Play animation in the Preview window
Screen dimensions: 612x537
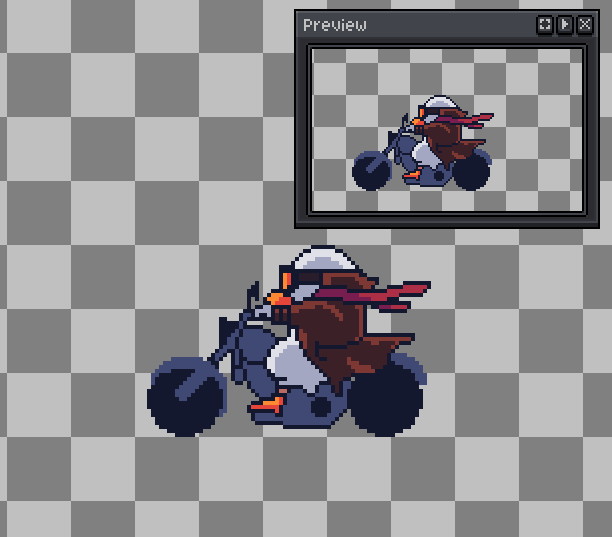pos(565,25)
